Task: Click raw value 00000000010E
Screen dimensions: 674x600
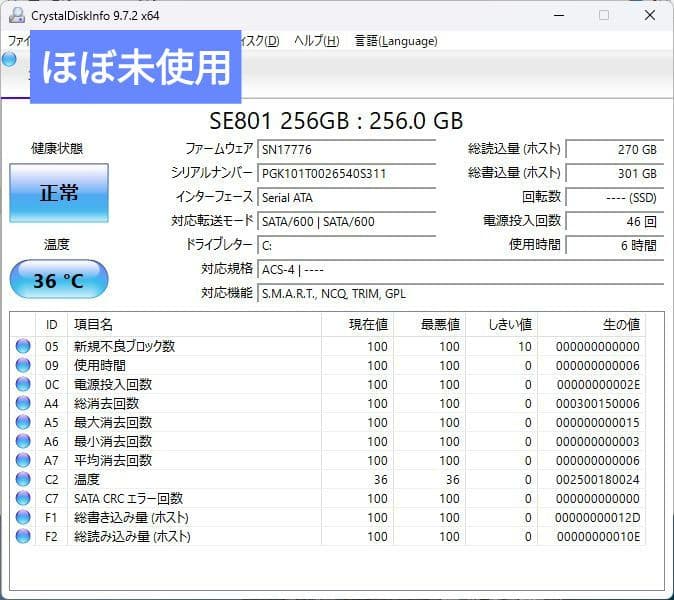Action: coord(598,536)
